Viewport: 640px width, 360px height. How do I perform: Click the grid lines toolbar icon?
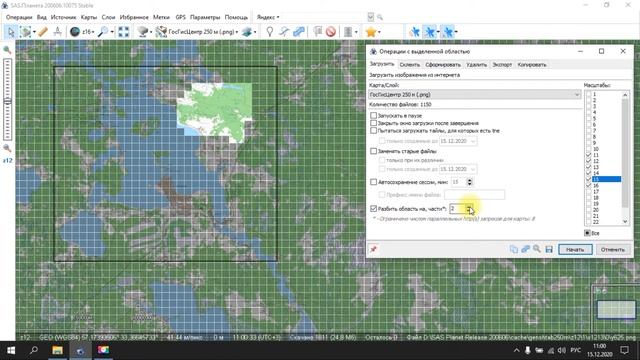point(348,32)
